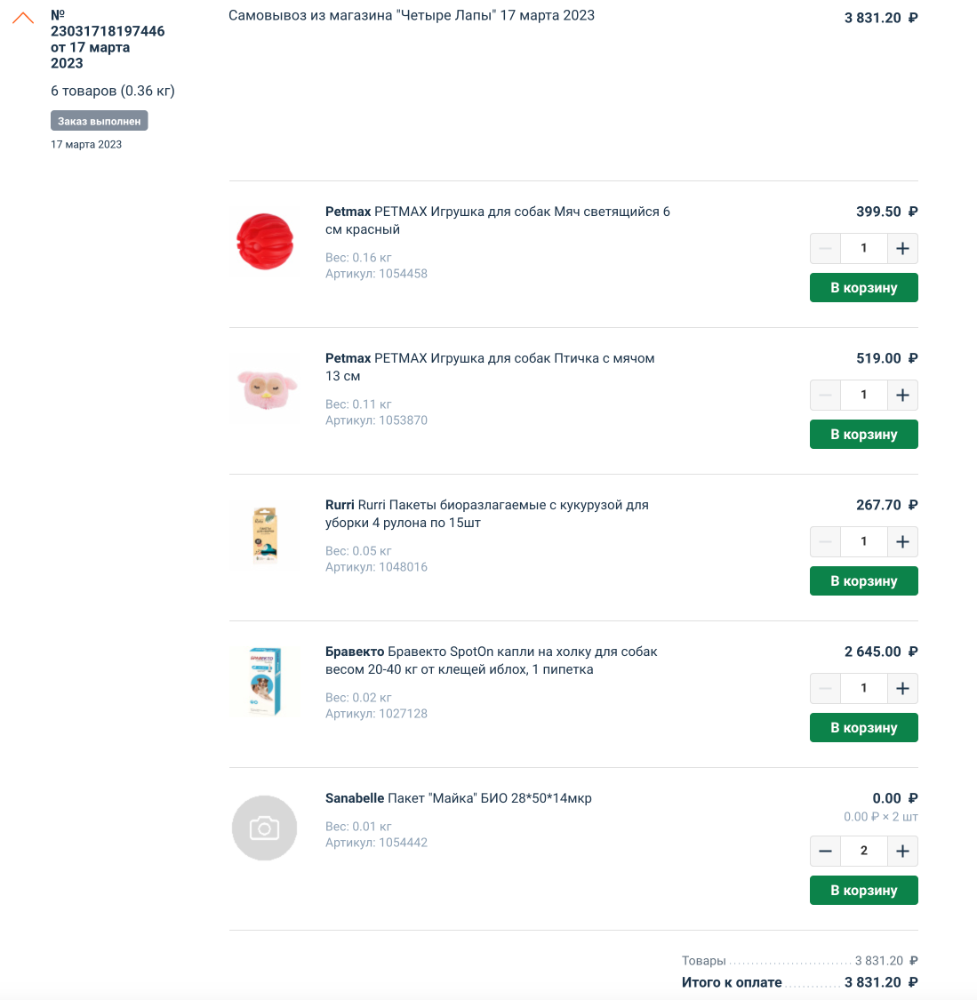This screenshot has height=1000, width=977.
Task: Decrease quantity of the red glowing ball toy
Action: tap(825, 249)
